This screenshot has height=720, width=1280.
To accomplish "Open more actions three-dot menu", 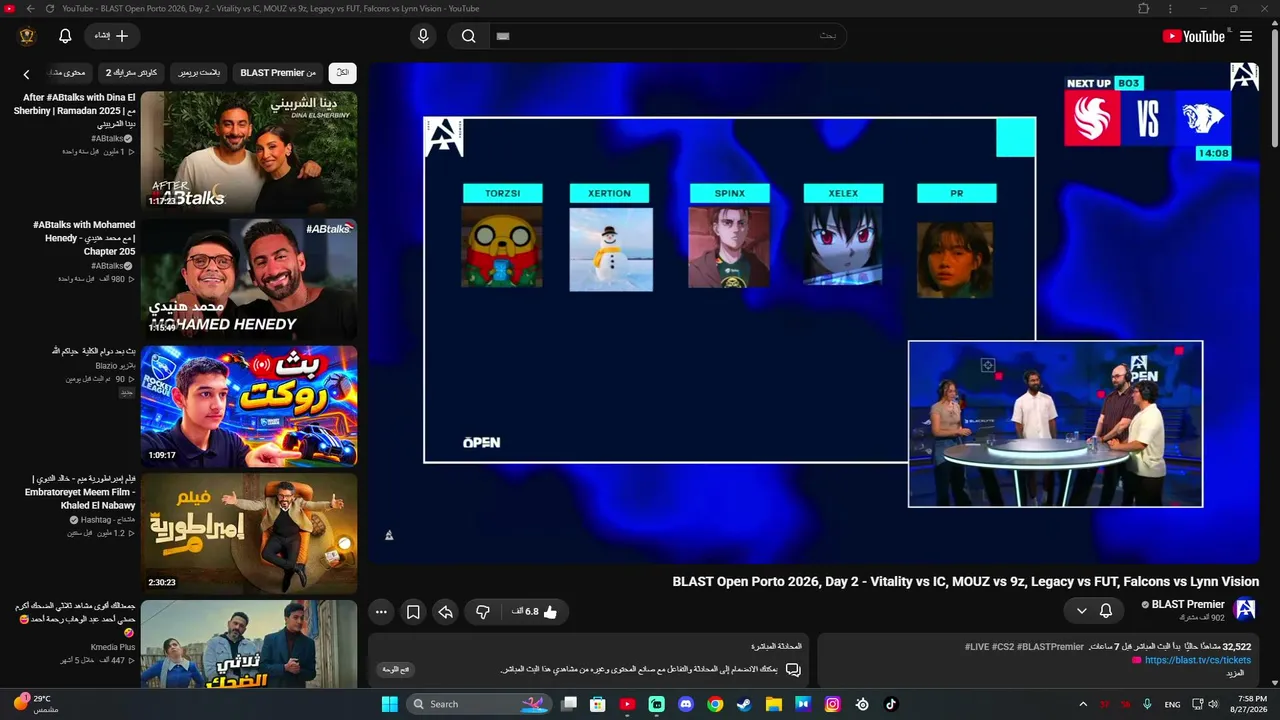I will point(381,612).
